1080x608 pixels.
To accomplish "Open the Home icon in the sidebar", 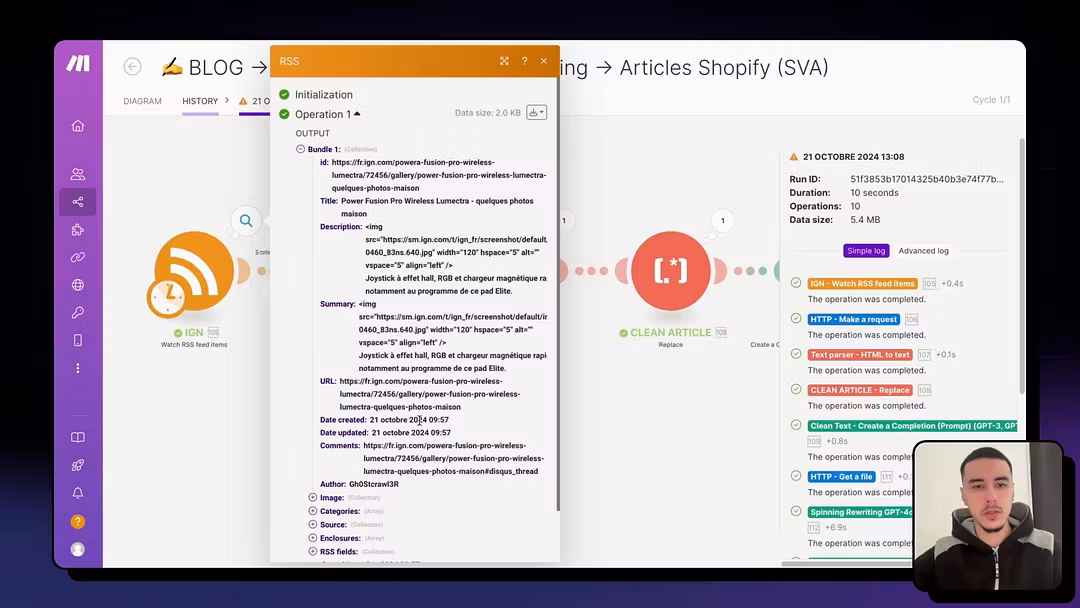I will point(78,126).
